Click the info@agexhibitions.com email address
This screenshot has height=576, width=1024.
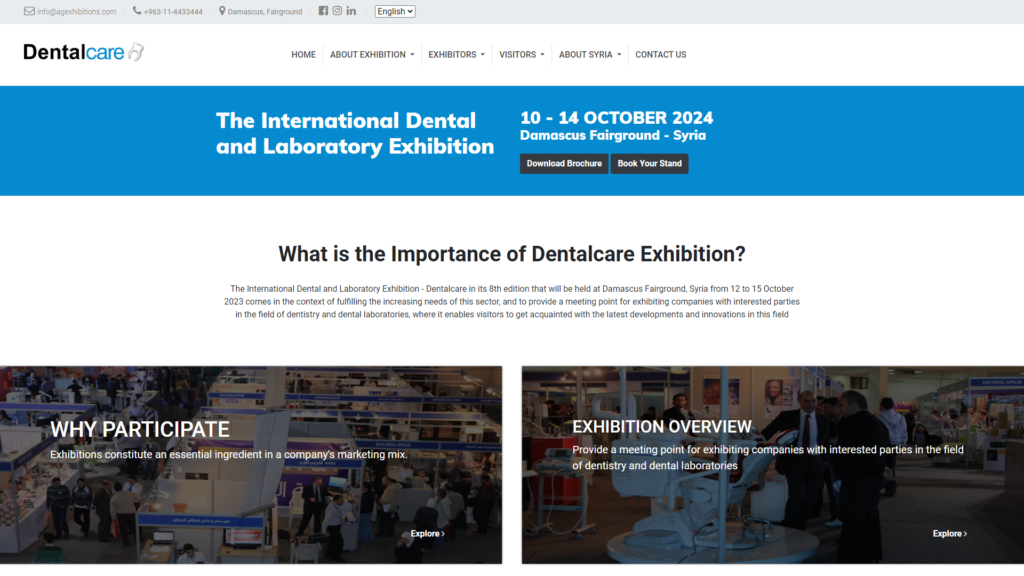pyautogui.click(x=76, y=12)
